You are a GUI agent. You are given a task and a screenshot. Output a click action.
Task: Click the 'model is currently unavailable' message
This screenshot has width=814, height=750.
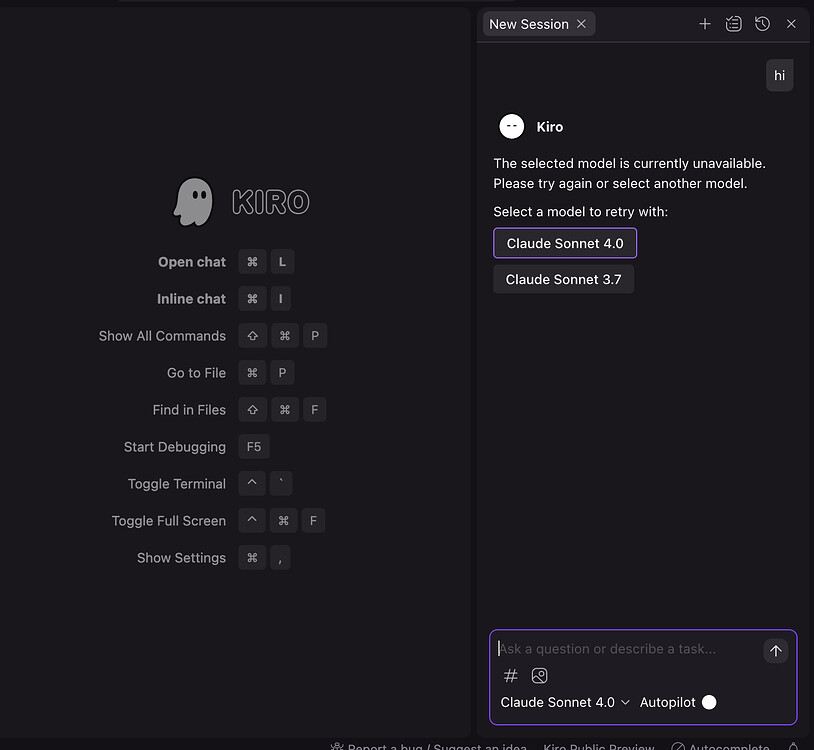(629, 173)
